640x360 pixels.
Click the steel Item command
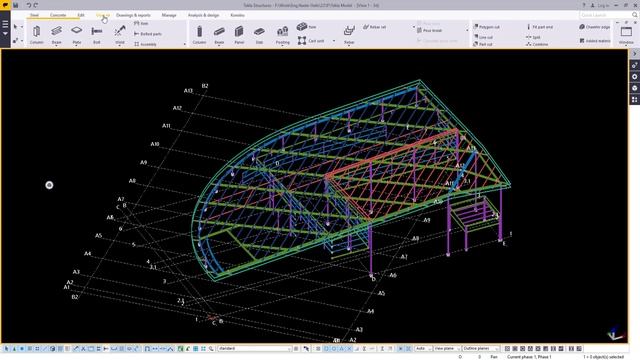coord(141,24)
